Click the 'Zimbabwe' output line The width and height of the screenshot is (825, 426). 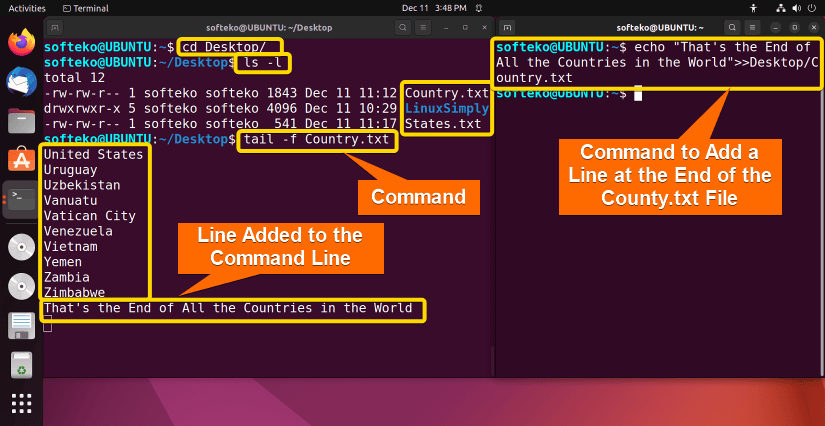[x=74, y=292]
